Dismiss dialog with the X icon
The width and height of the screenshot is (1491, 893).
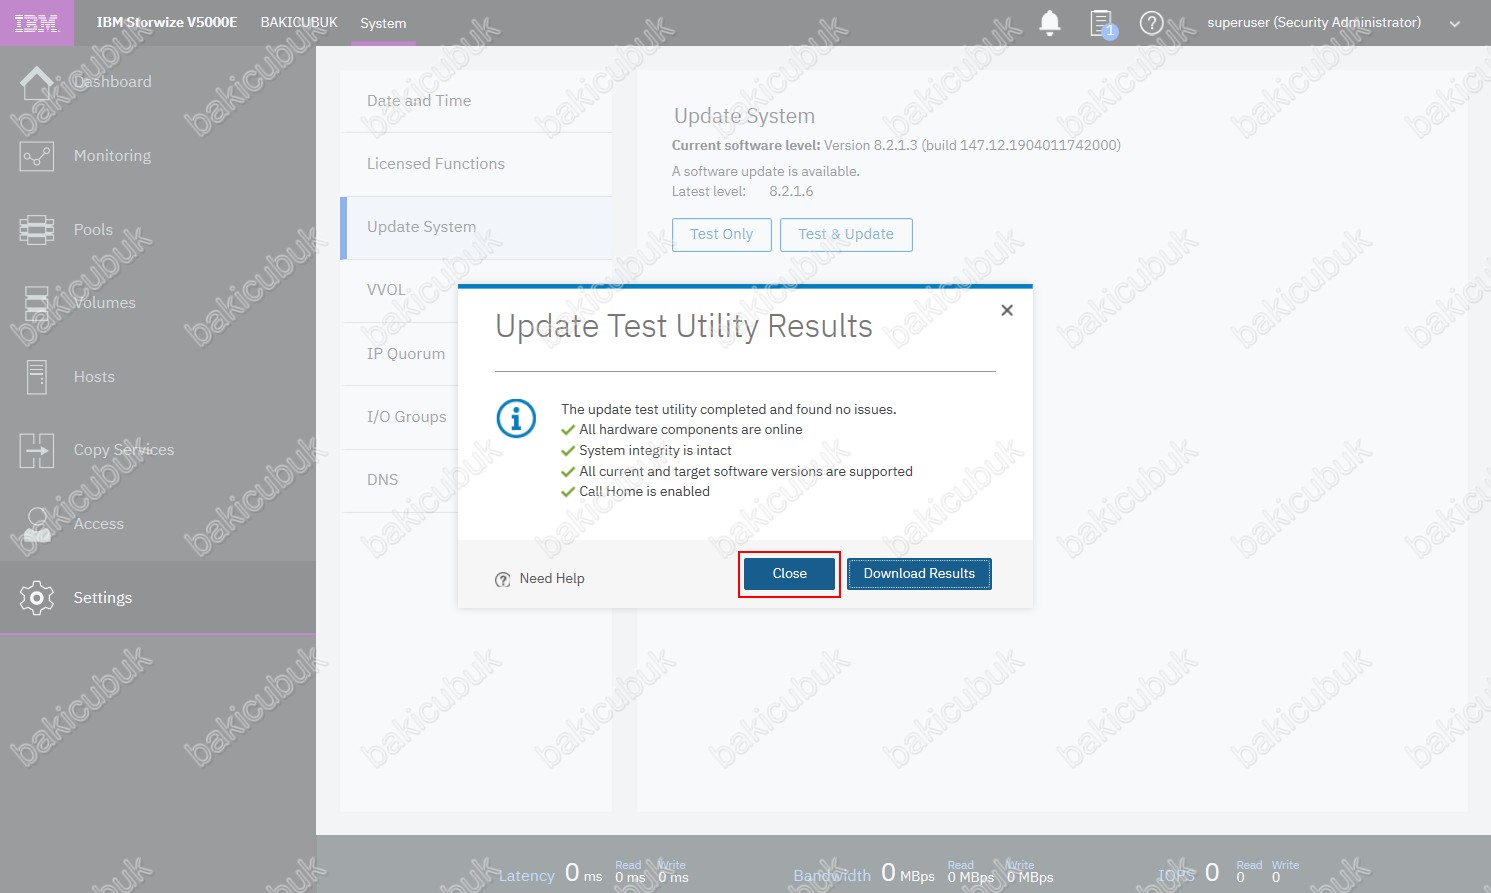coord(1007,310)
